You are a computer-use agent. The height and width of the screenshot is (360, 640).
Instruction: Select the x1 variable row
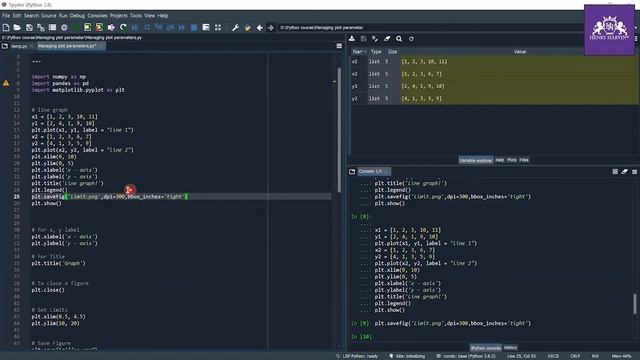coord(494,62)
